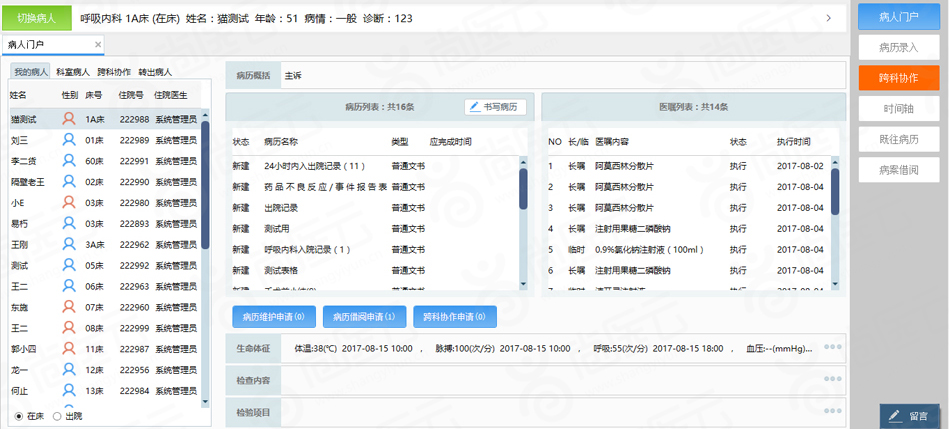Open more options for 生命体征 row
Viewport: 950px width, 429px height.
[x=832, y=347]
